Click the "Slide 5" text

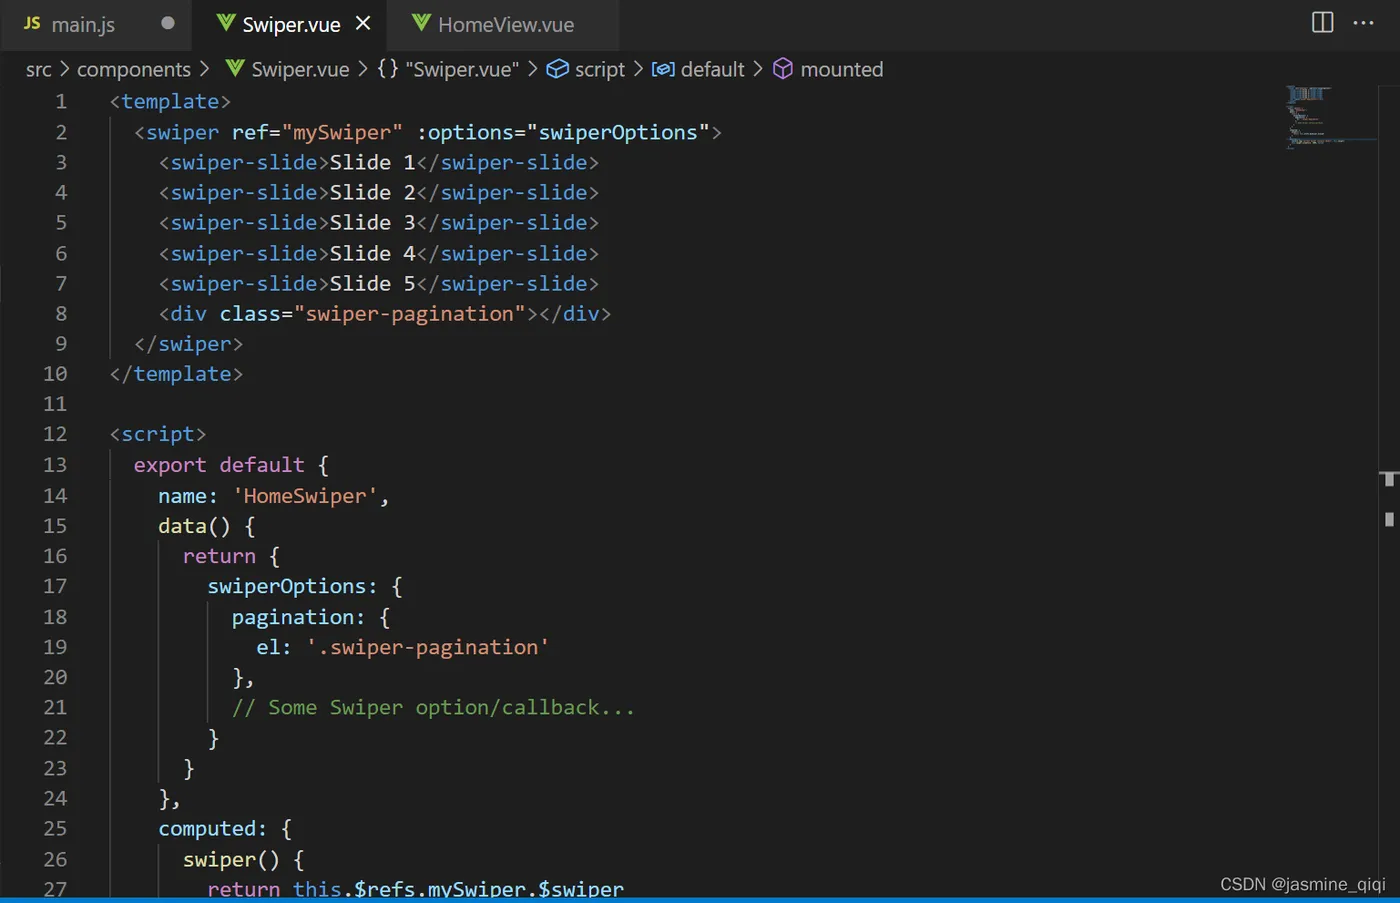tap(372, 283)
